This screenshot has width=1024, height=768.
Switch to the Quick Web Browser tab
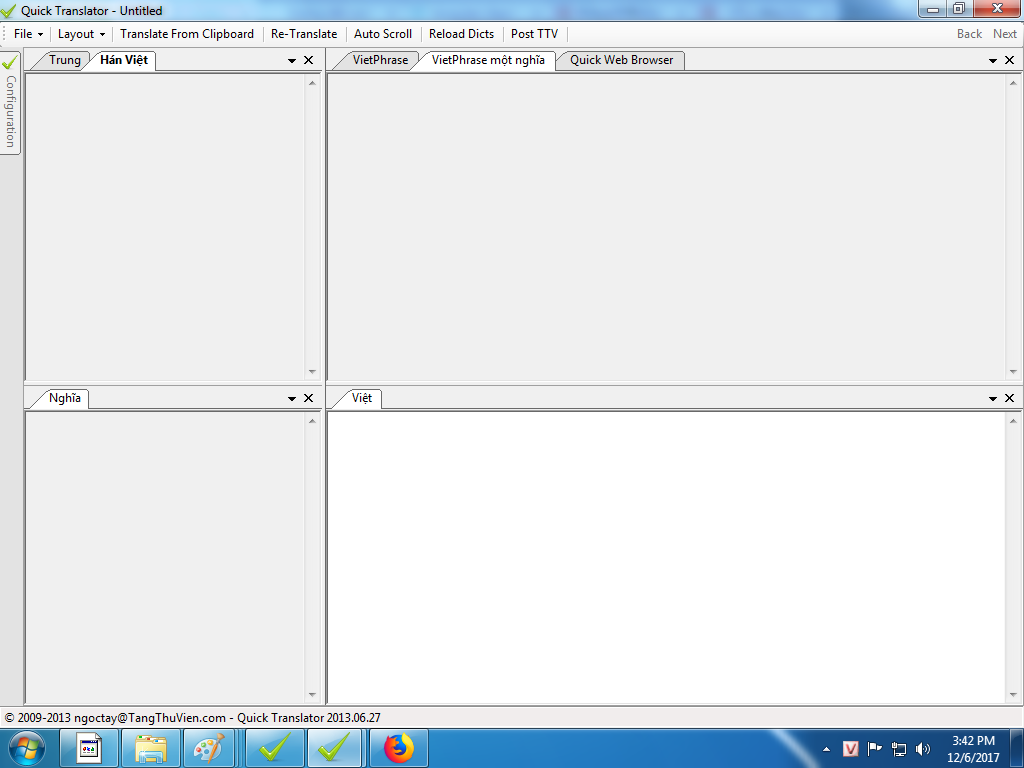621,60
